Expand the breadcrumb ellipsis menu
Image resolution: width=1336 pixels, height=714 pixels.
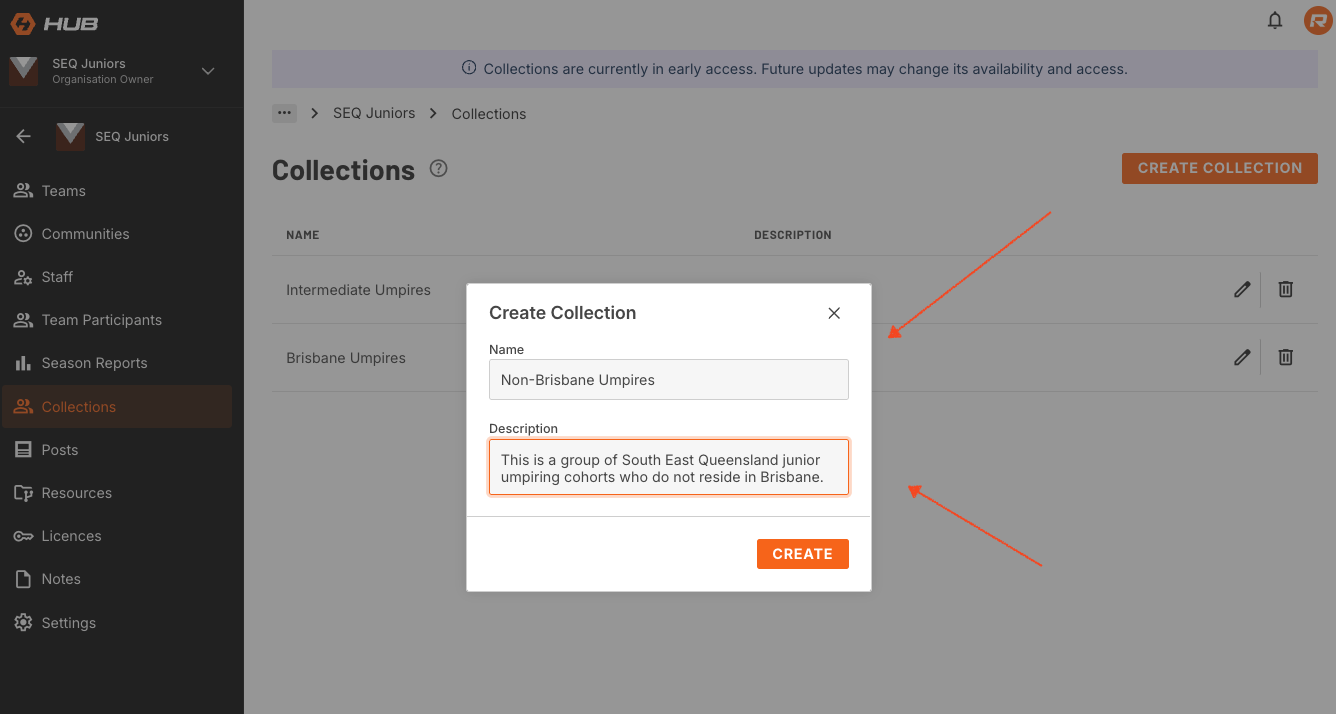[284, 113]
